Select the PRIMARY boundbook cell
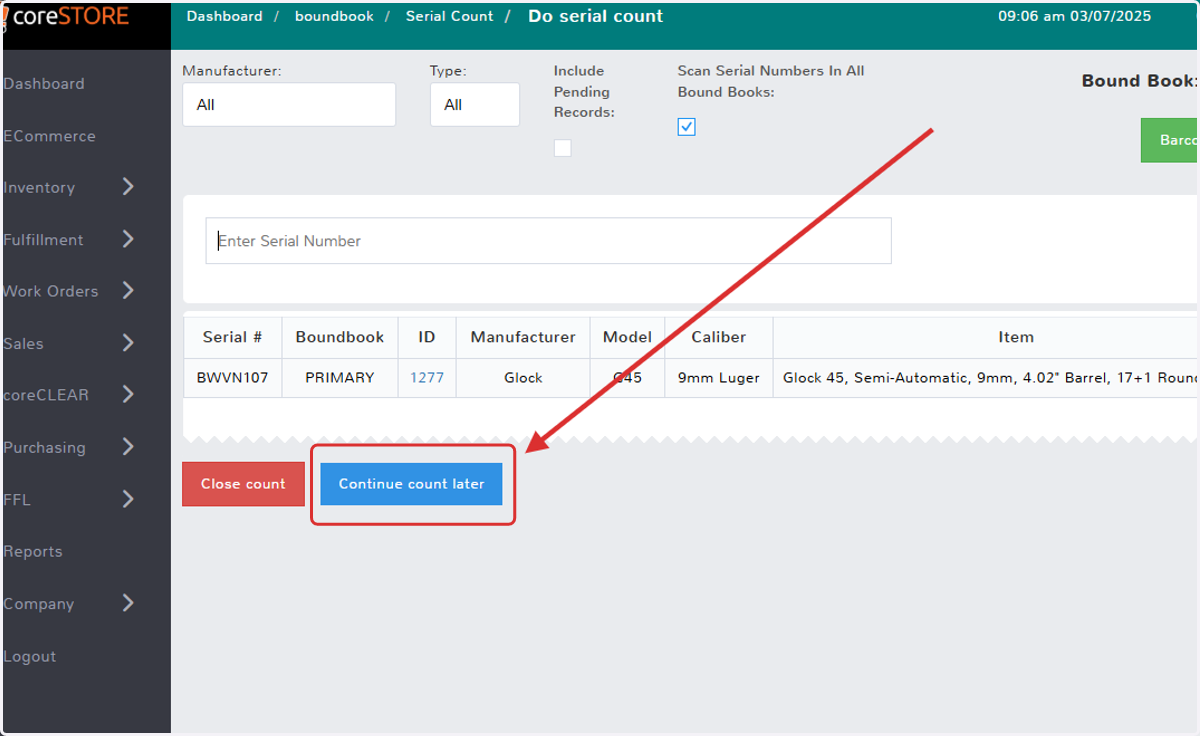 (x=340, y=378)
